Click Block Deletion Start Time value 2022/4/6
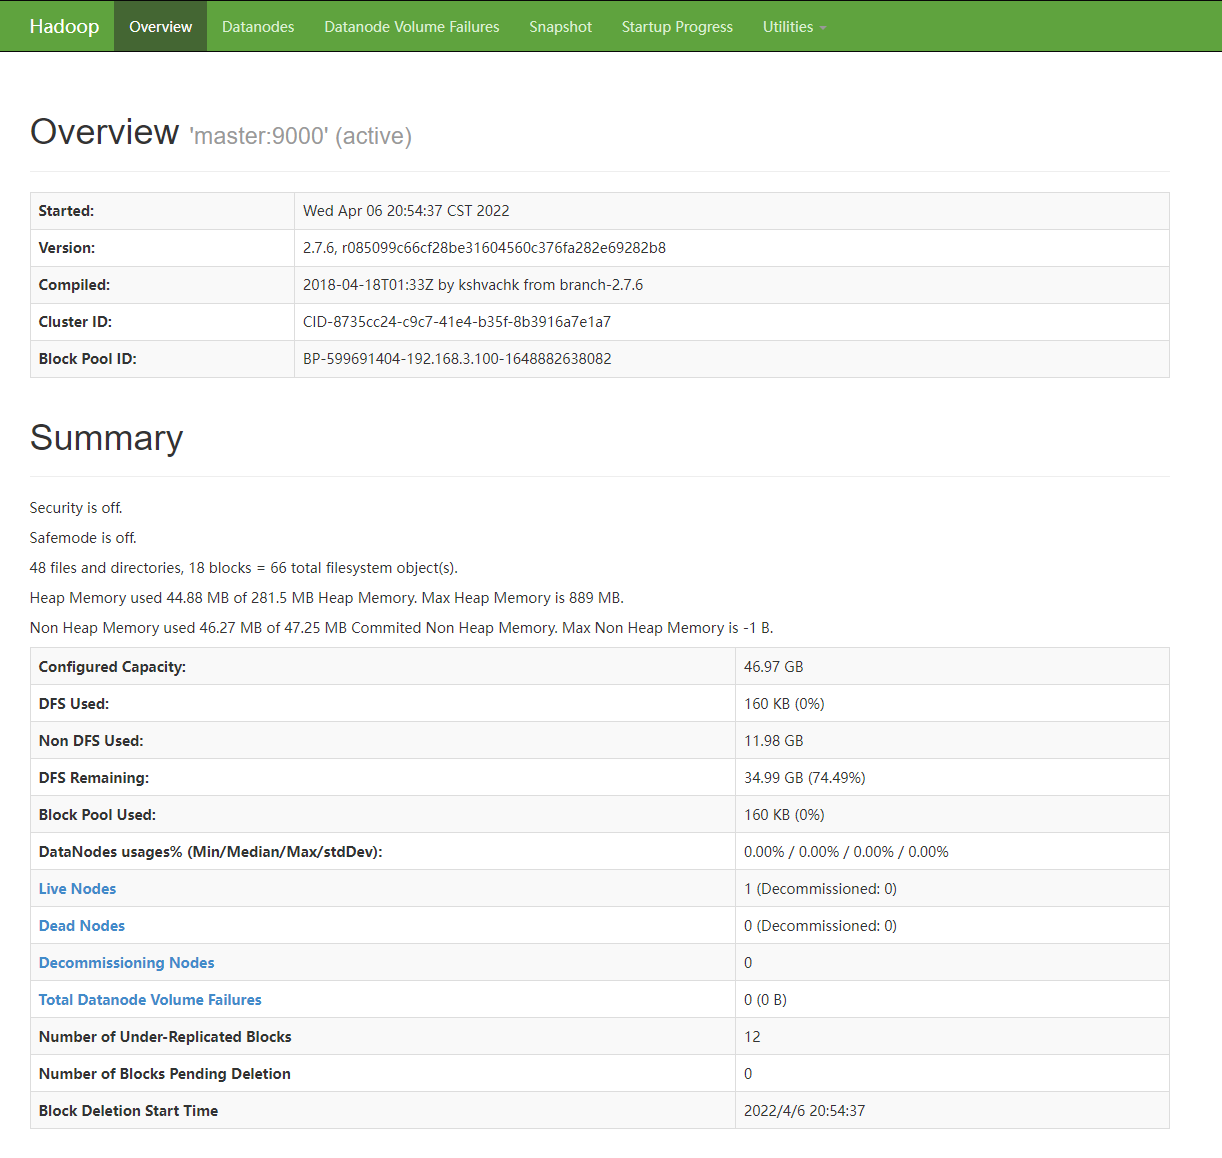The height and width of the screenshot is (1158, 1222). click(x=804, y=1111)
